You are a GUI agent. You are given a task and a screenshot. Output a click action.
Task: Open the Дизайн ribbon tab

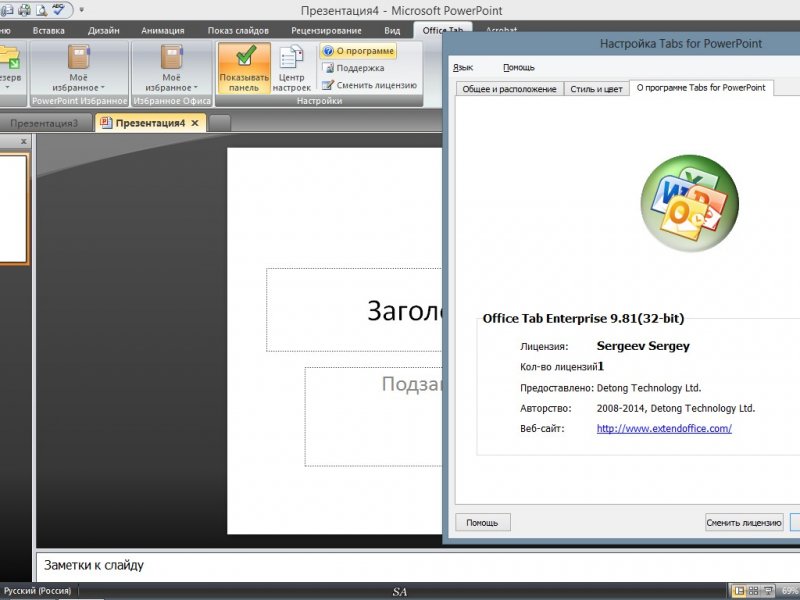click(x=104, y=31)
